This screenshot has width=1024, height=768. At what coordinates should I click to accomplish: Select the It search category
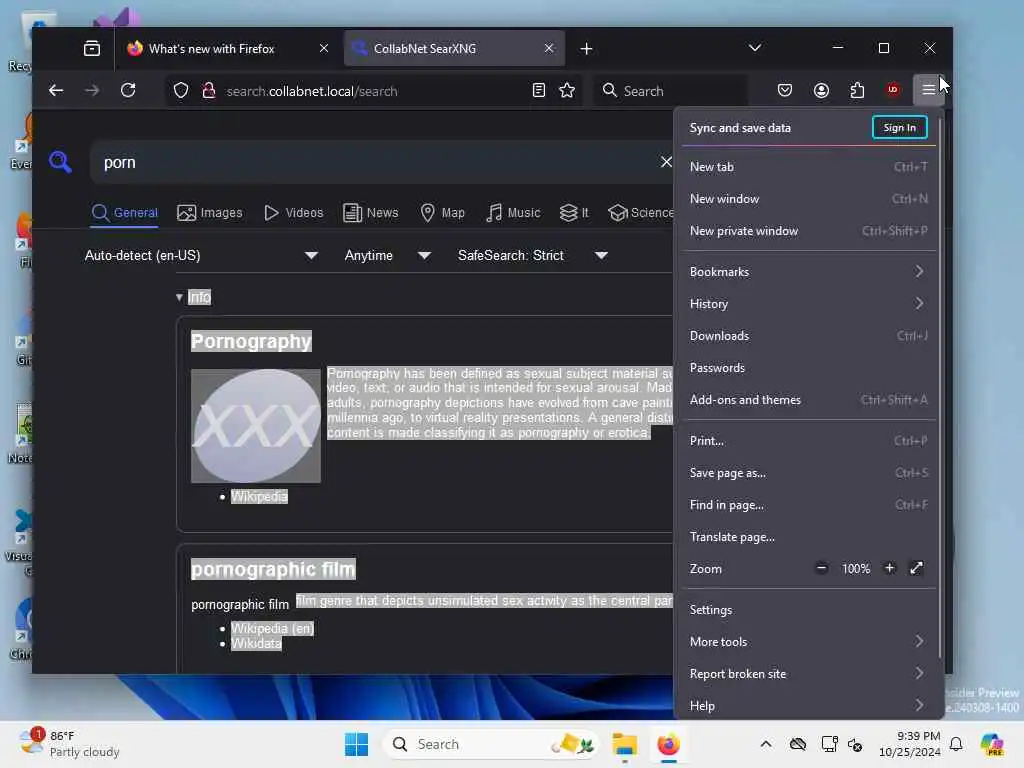(575, 213)
